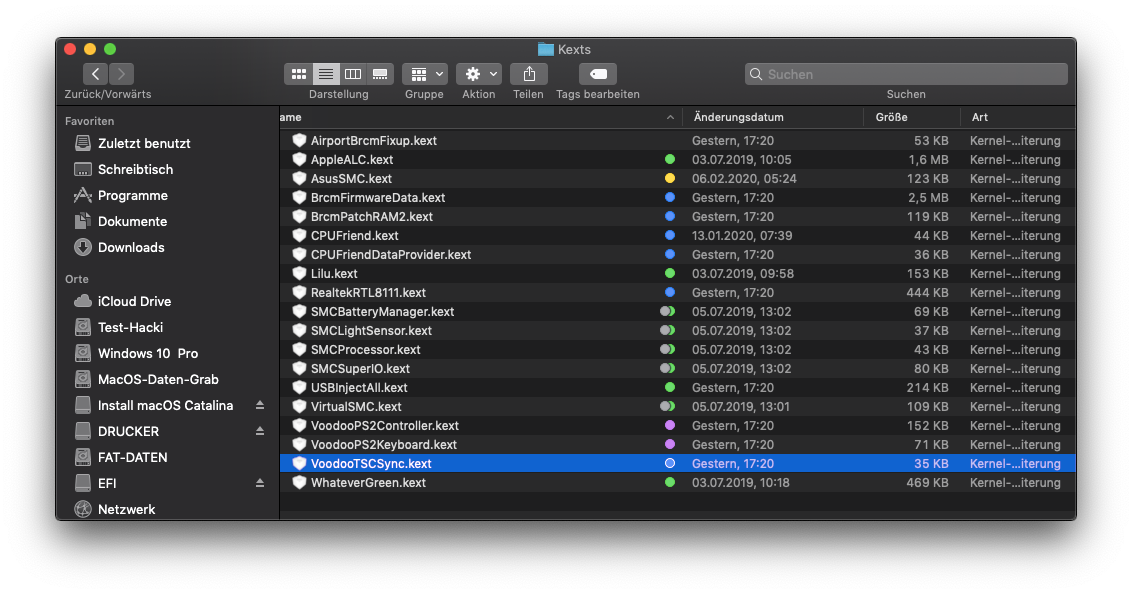Switch to gallery view
Viewport: 1132px width, 594px height.
tap(380, 74)
